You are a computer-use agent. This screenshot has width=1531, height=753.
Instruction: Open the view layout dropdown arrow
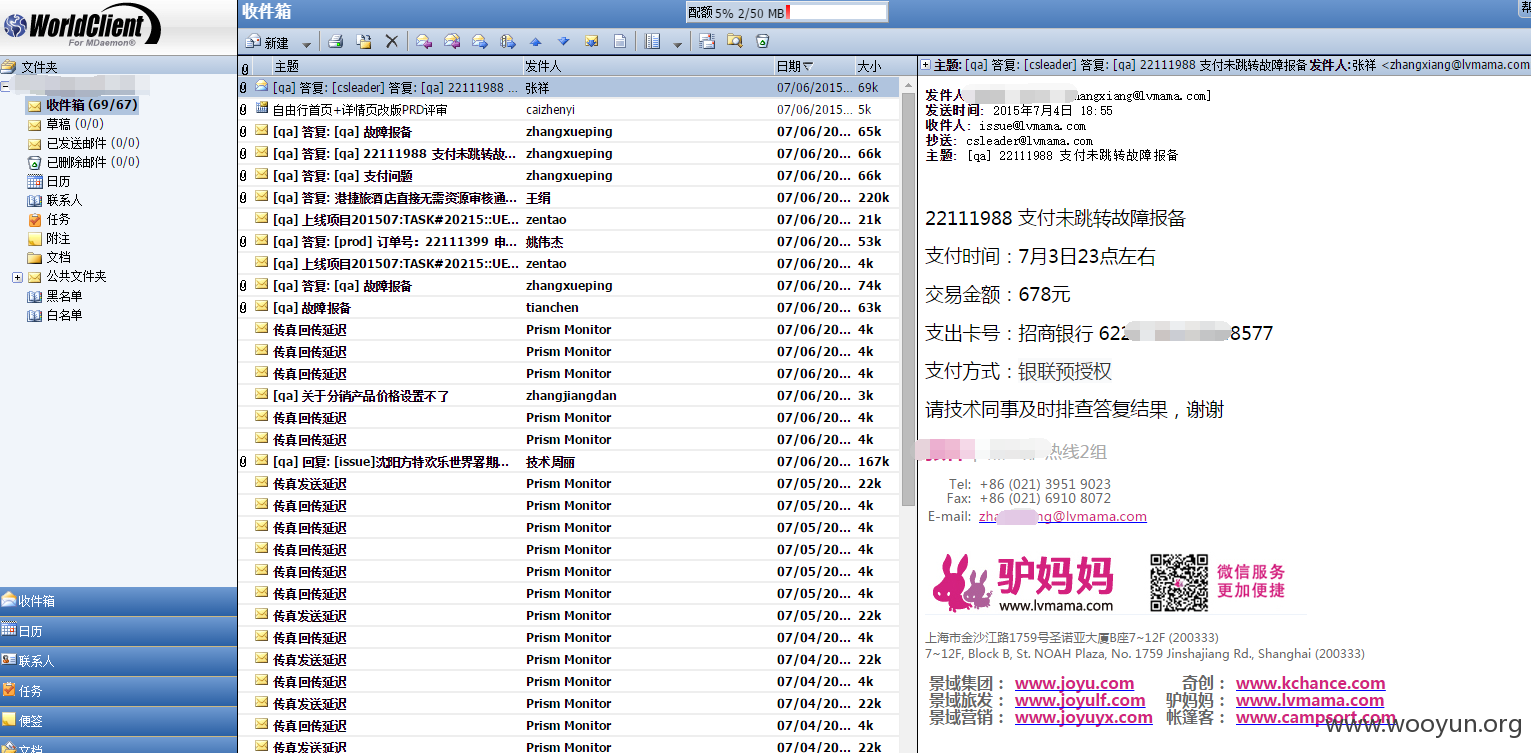click(x=677, y=44)
